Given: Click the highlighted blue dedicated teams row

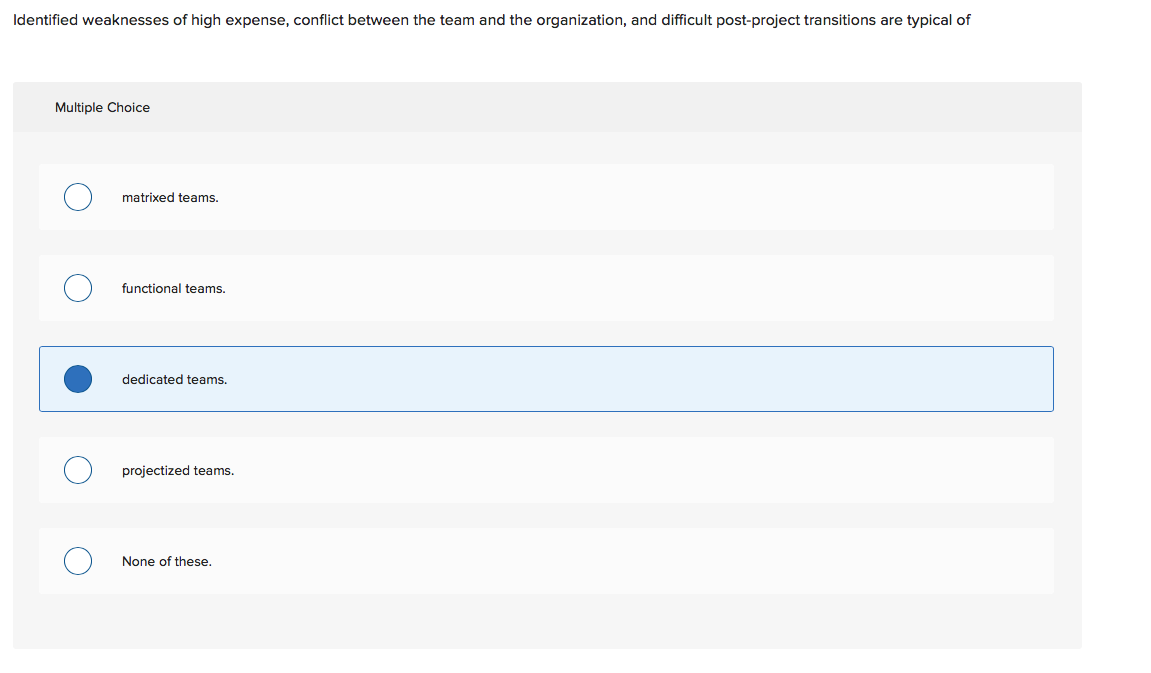Looking at the screenshot, I should [640, 380].
